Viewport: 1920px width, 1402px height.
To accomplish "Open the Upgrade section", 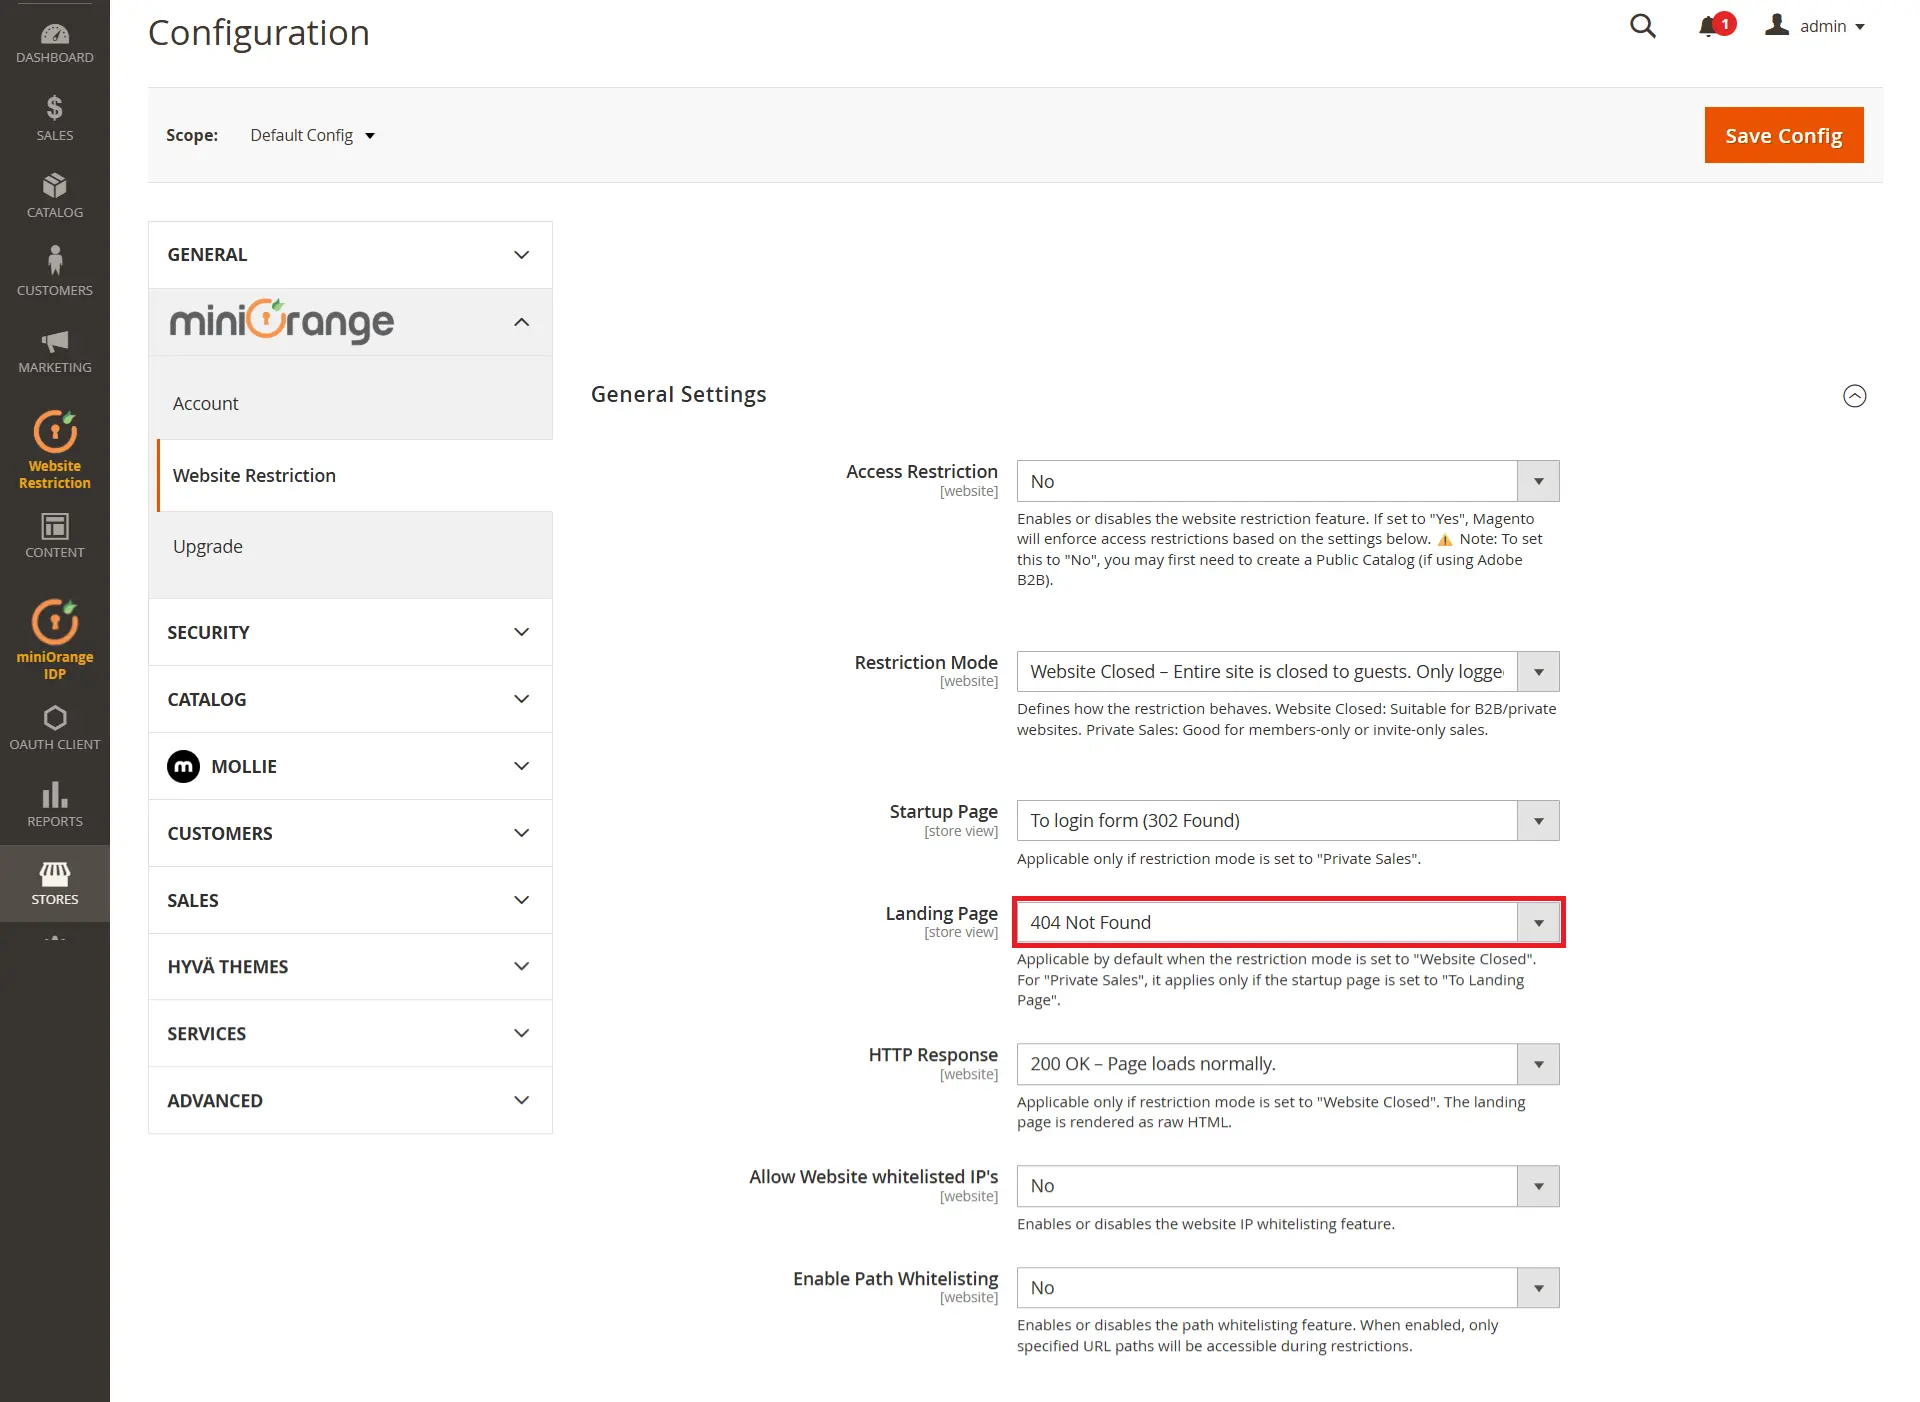I will point(208,546).
